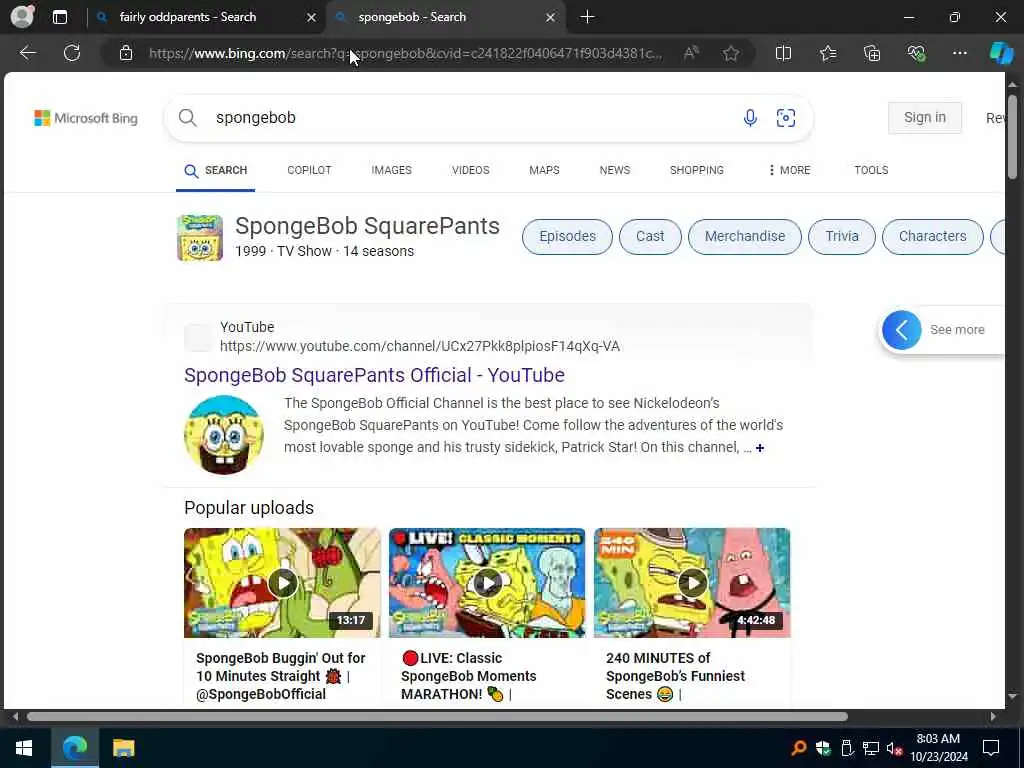Screen dimensions: 1024x768
Task: Click the Cast chip
Action: pos(650,236)
